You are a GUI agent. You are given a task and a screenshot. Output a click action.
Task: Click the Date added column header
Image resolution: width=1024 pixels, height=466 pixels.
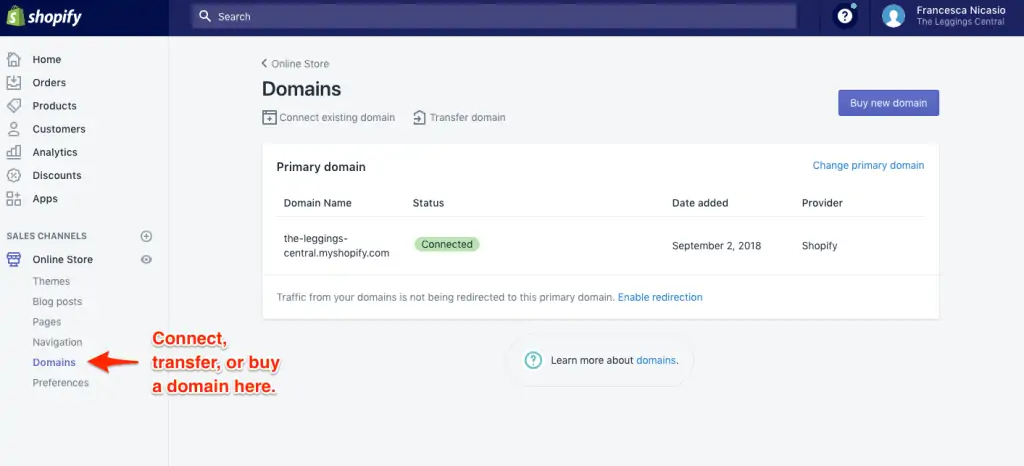(700, 203)
